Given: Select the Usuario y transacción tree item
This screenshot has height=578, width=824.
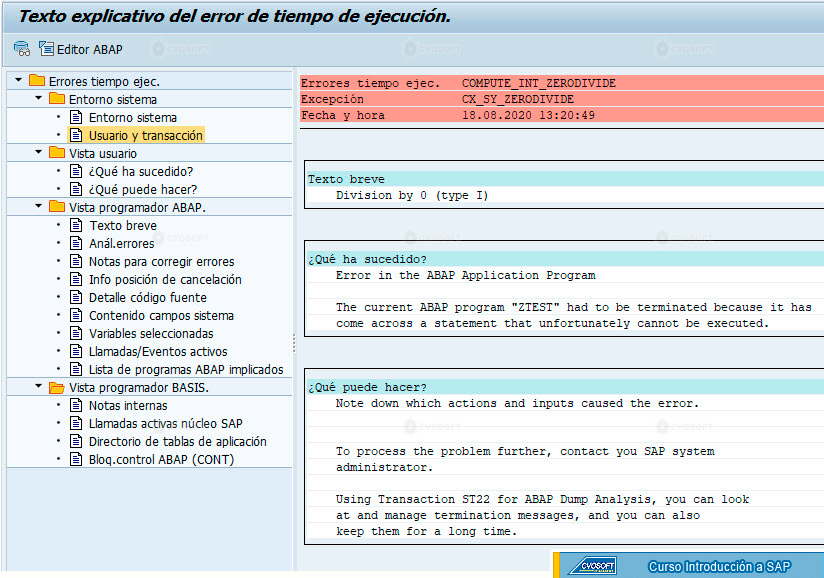Looking at the screenshot, I should tap(146, 136).
